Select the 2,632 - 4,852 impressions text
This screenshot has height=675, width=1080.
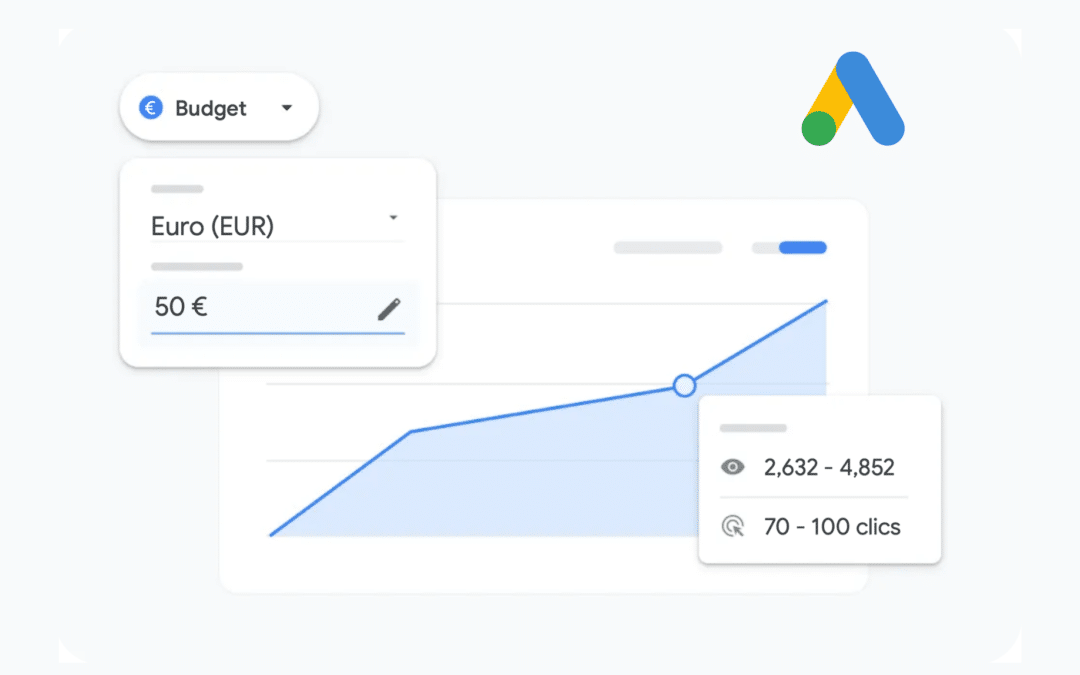(x=829, y=467)
